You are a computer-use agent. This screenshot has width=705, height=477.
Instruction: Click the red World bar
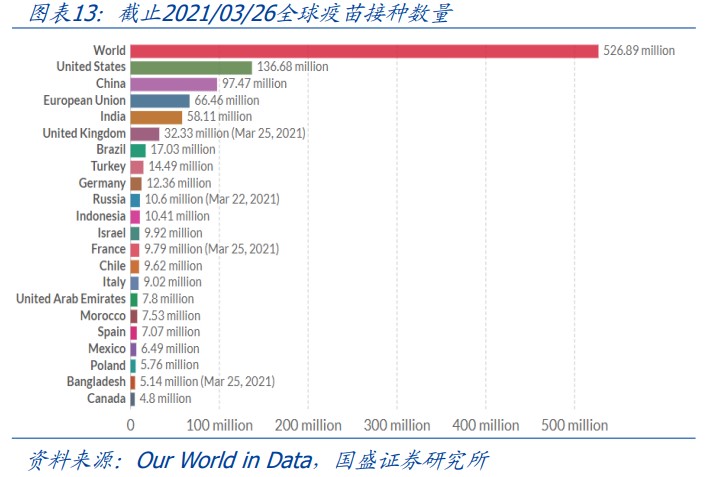pyautogui.click(x=365, y=51)
